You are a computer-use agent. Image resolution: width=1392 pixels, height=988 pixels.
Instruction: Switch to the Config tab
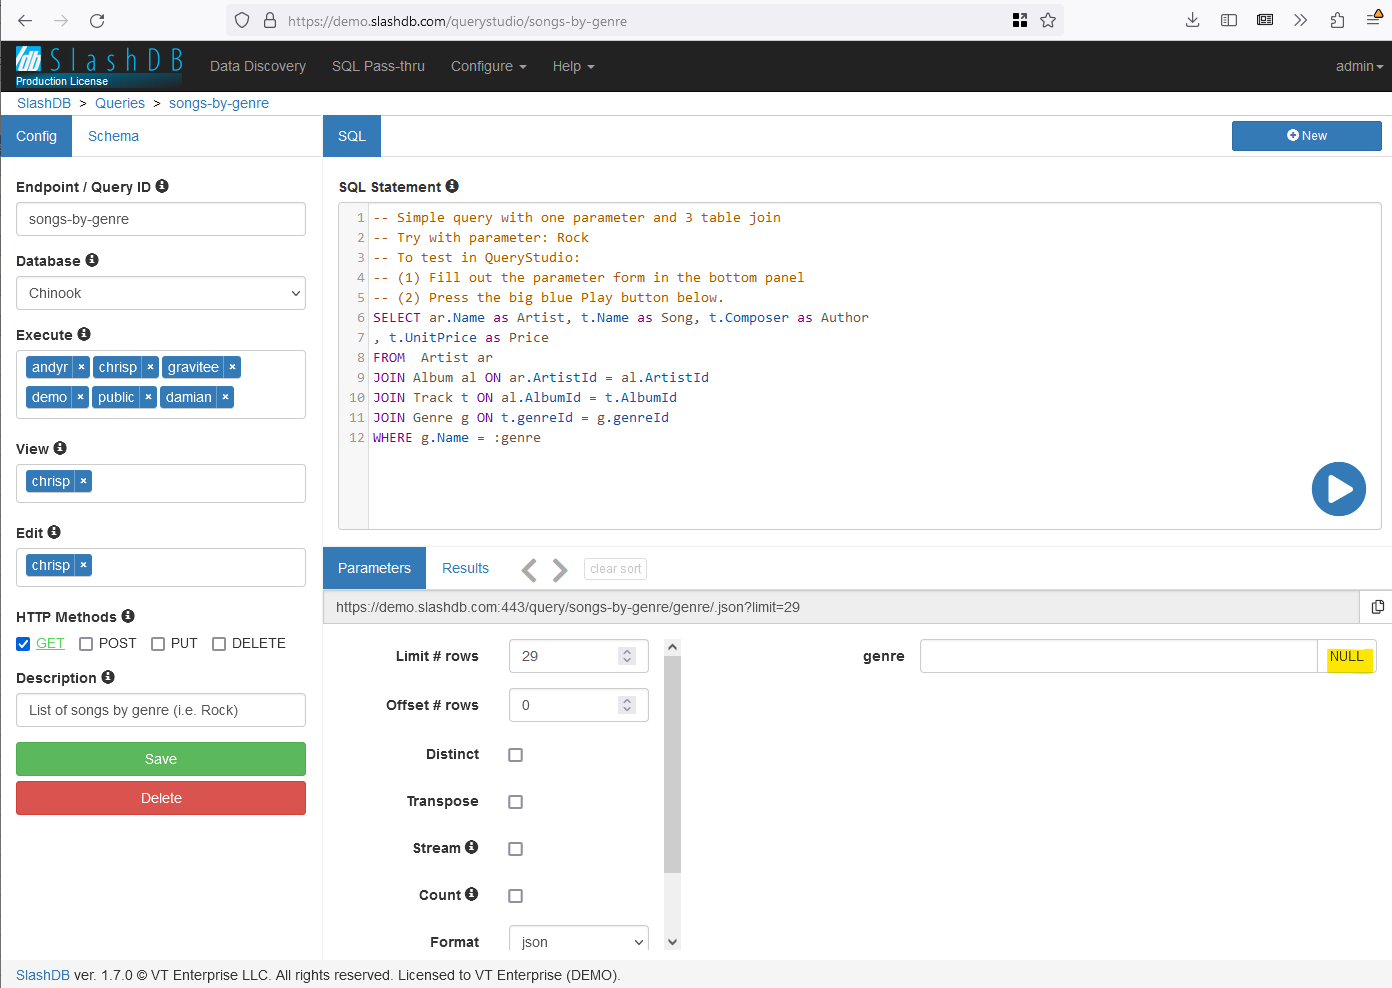[x=36, y=136]
